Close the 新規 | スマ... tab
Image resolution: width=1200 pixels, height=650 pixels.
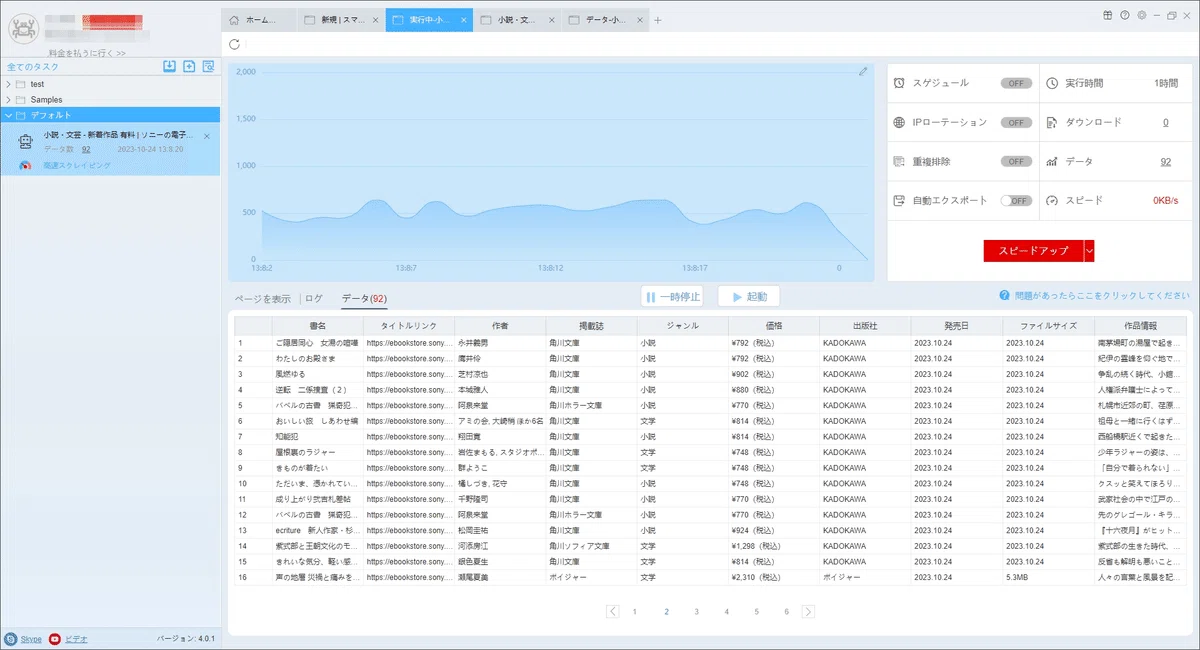(377, 20)
